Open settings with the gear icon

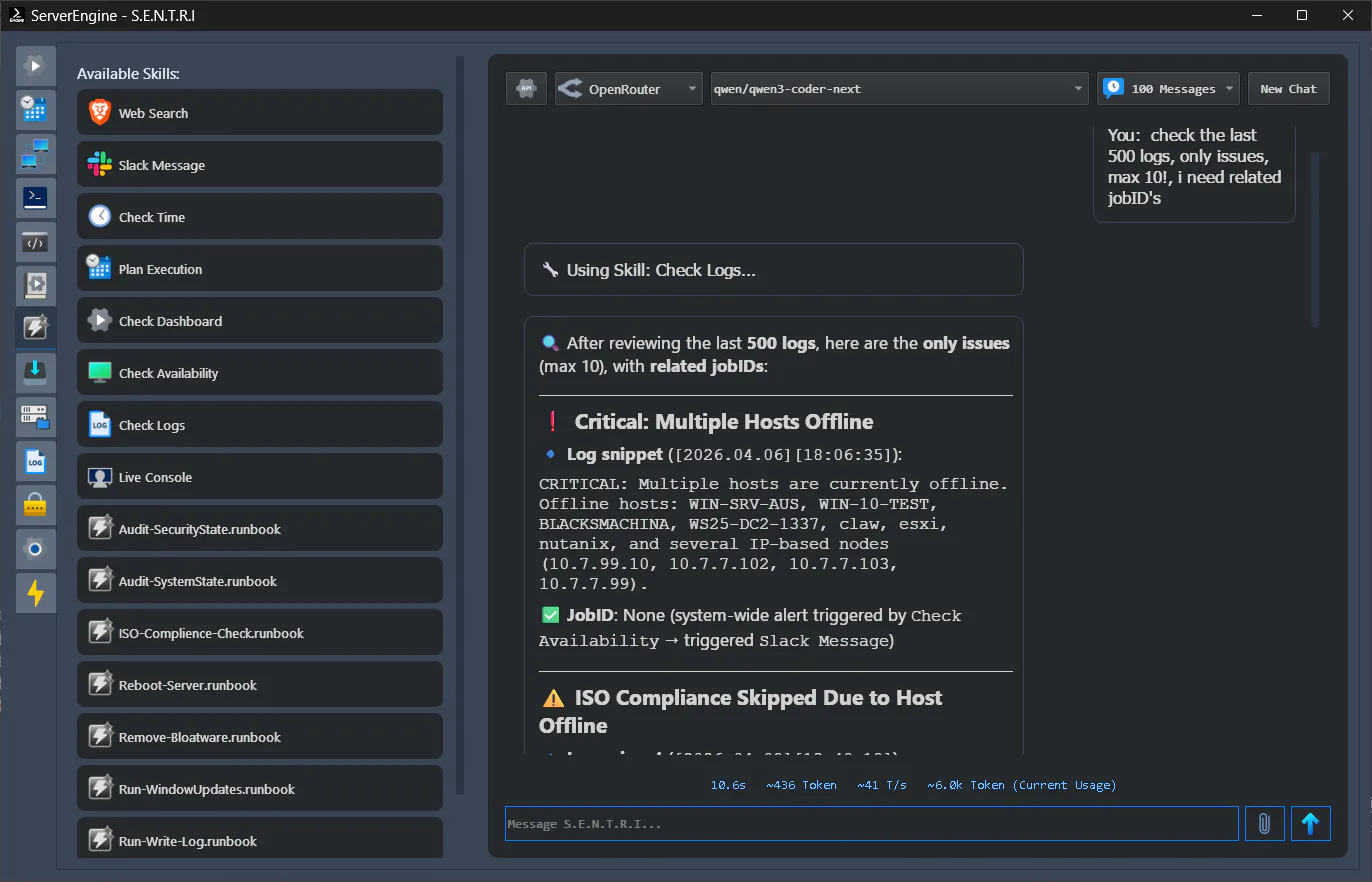point(35,549)
